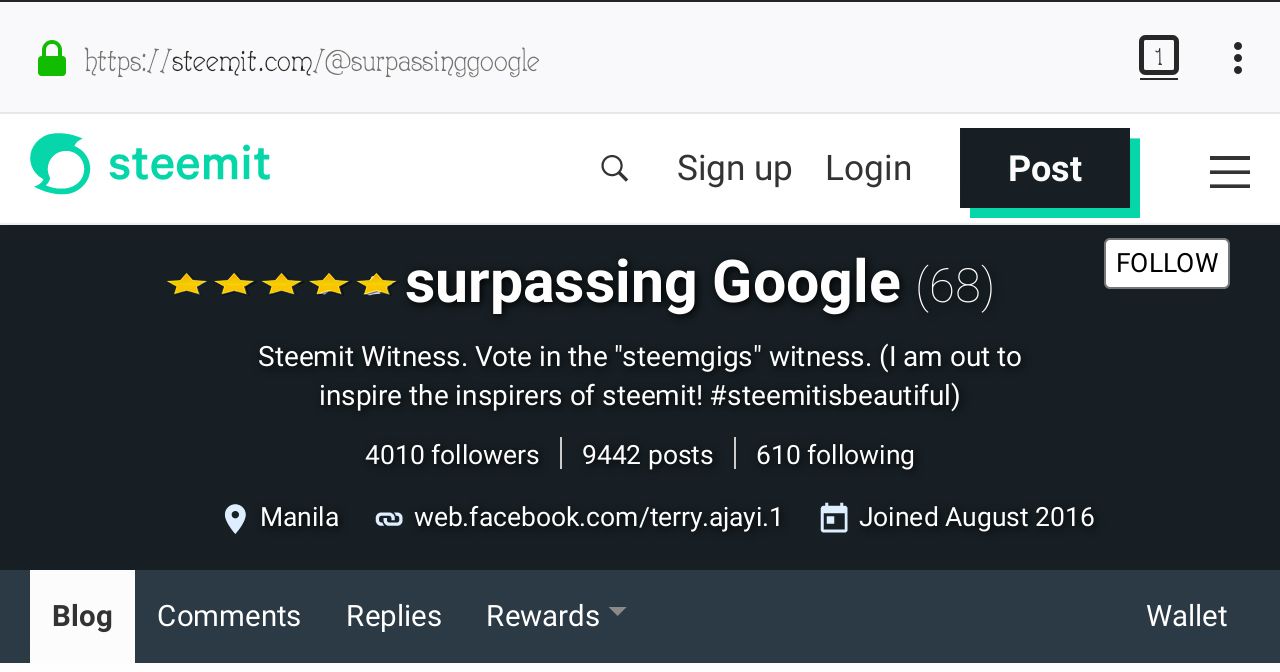Image resolution: width=1280 pixels, height=672 pixels.
Task: Click the green padlock security icon
Action: click(x=51, y=59)
